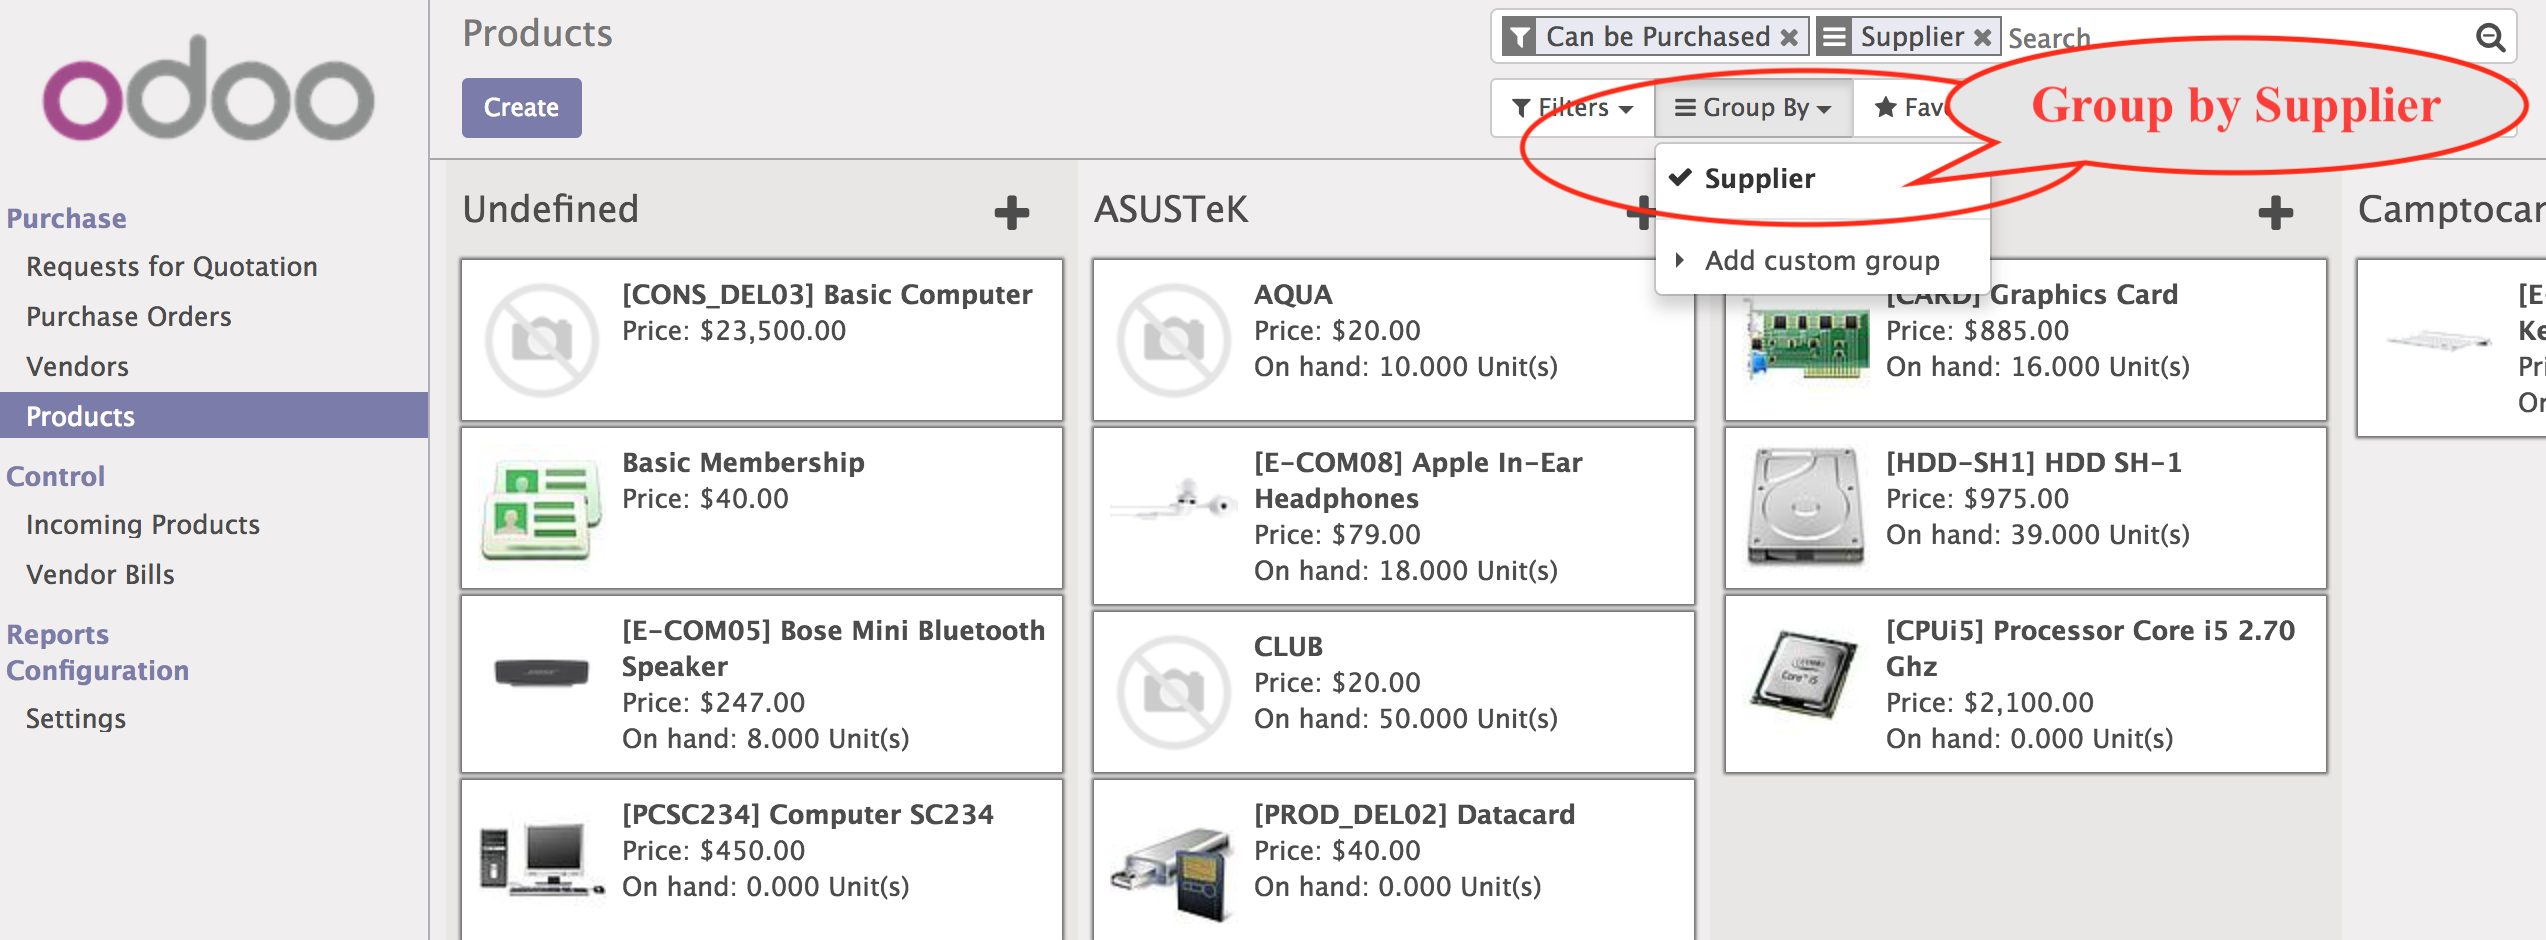Screen dimensions: 2546x940
Task: Click the Bose speaker price $247.00
Action: point(713,703)
